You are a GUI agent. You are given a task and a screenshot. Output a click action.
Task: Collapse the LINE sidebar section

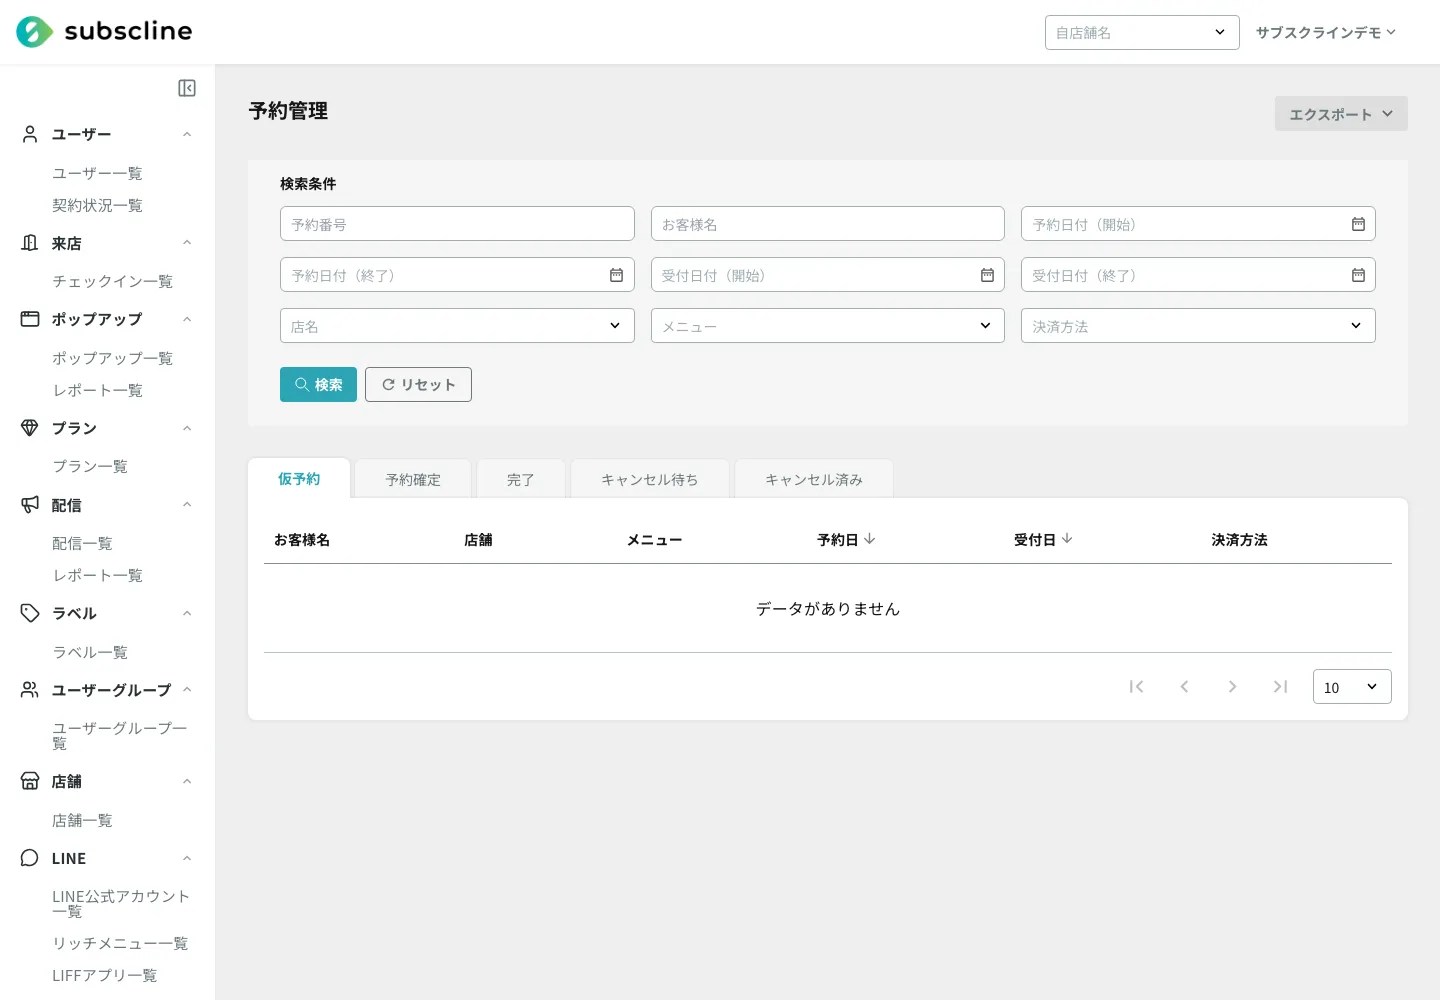[x=187, y=858]
